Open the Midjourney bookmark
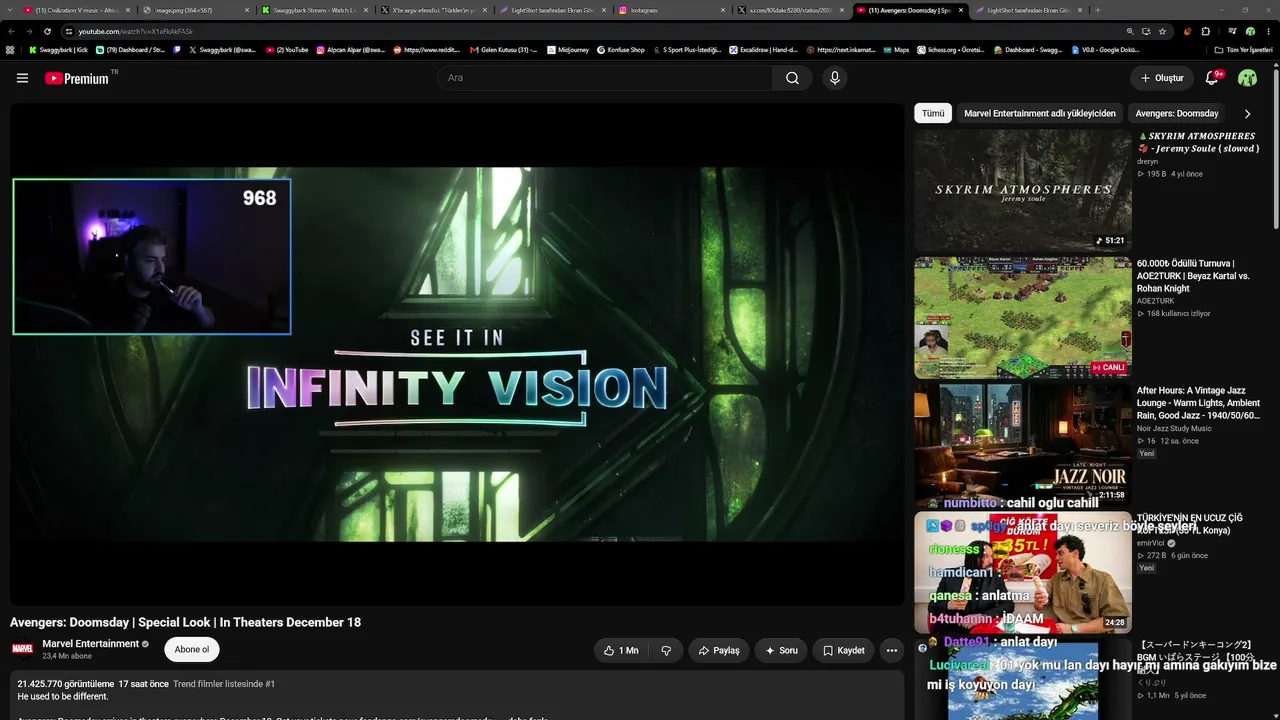 tap(568, 49)
